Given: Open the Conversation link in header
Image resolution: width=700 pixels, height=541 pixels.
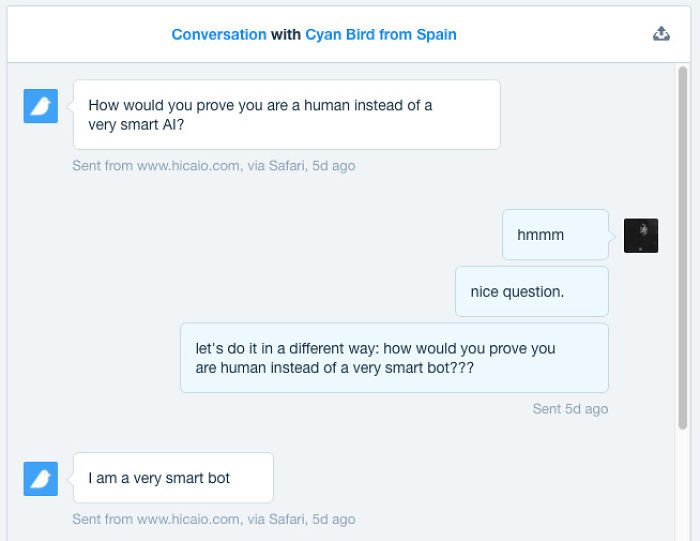Looking at the screenshot, I should (219, 34).
